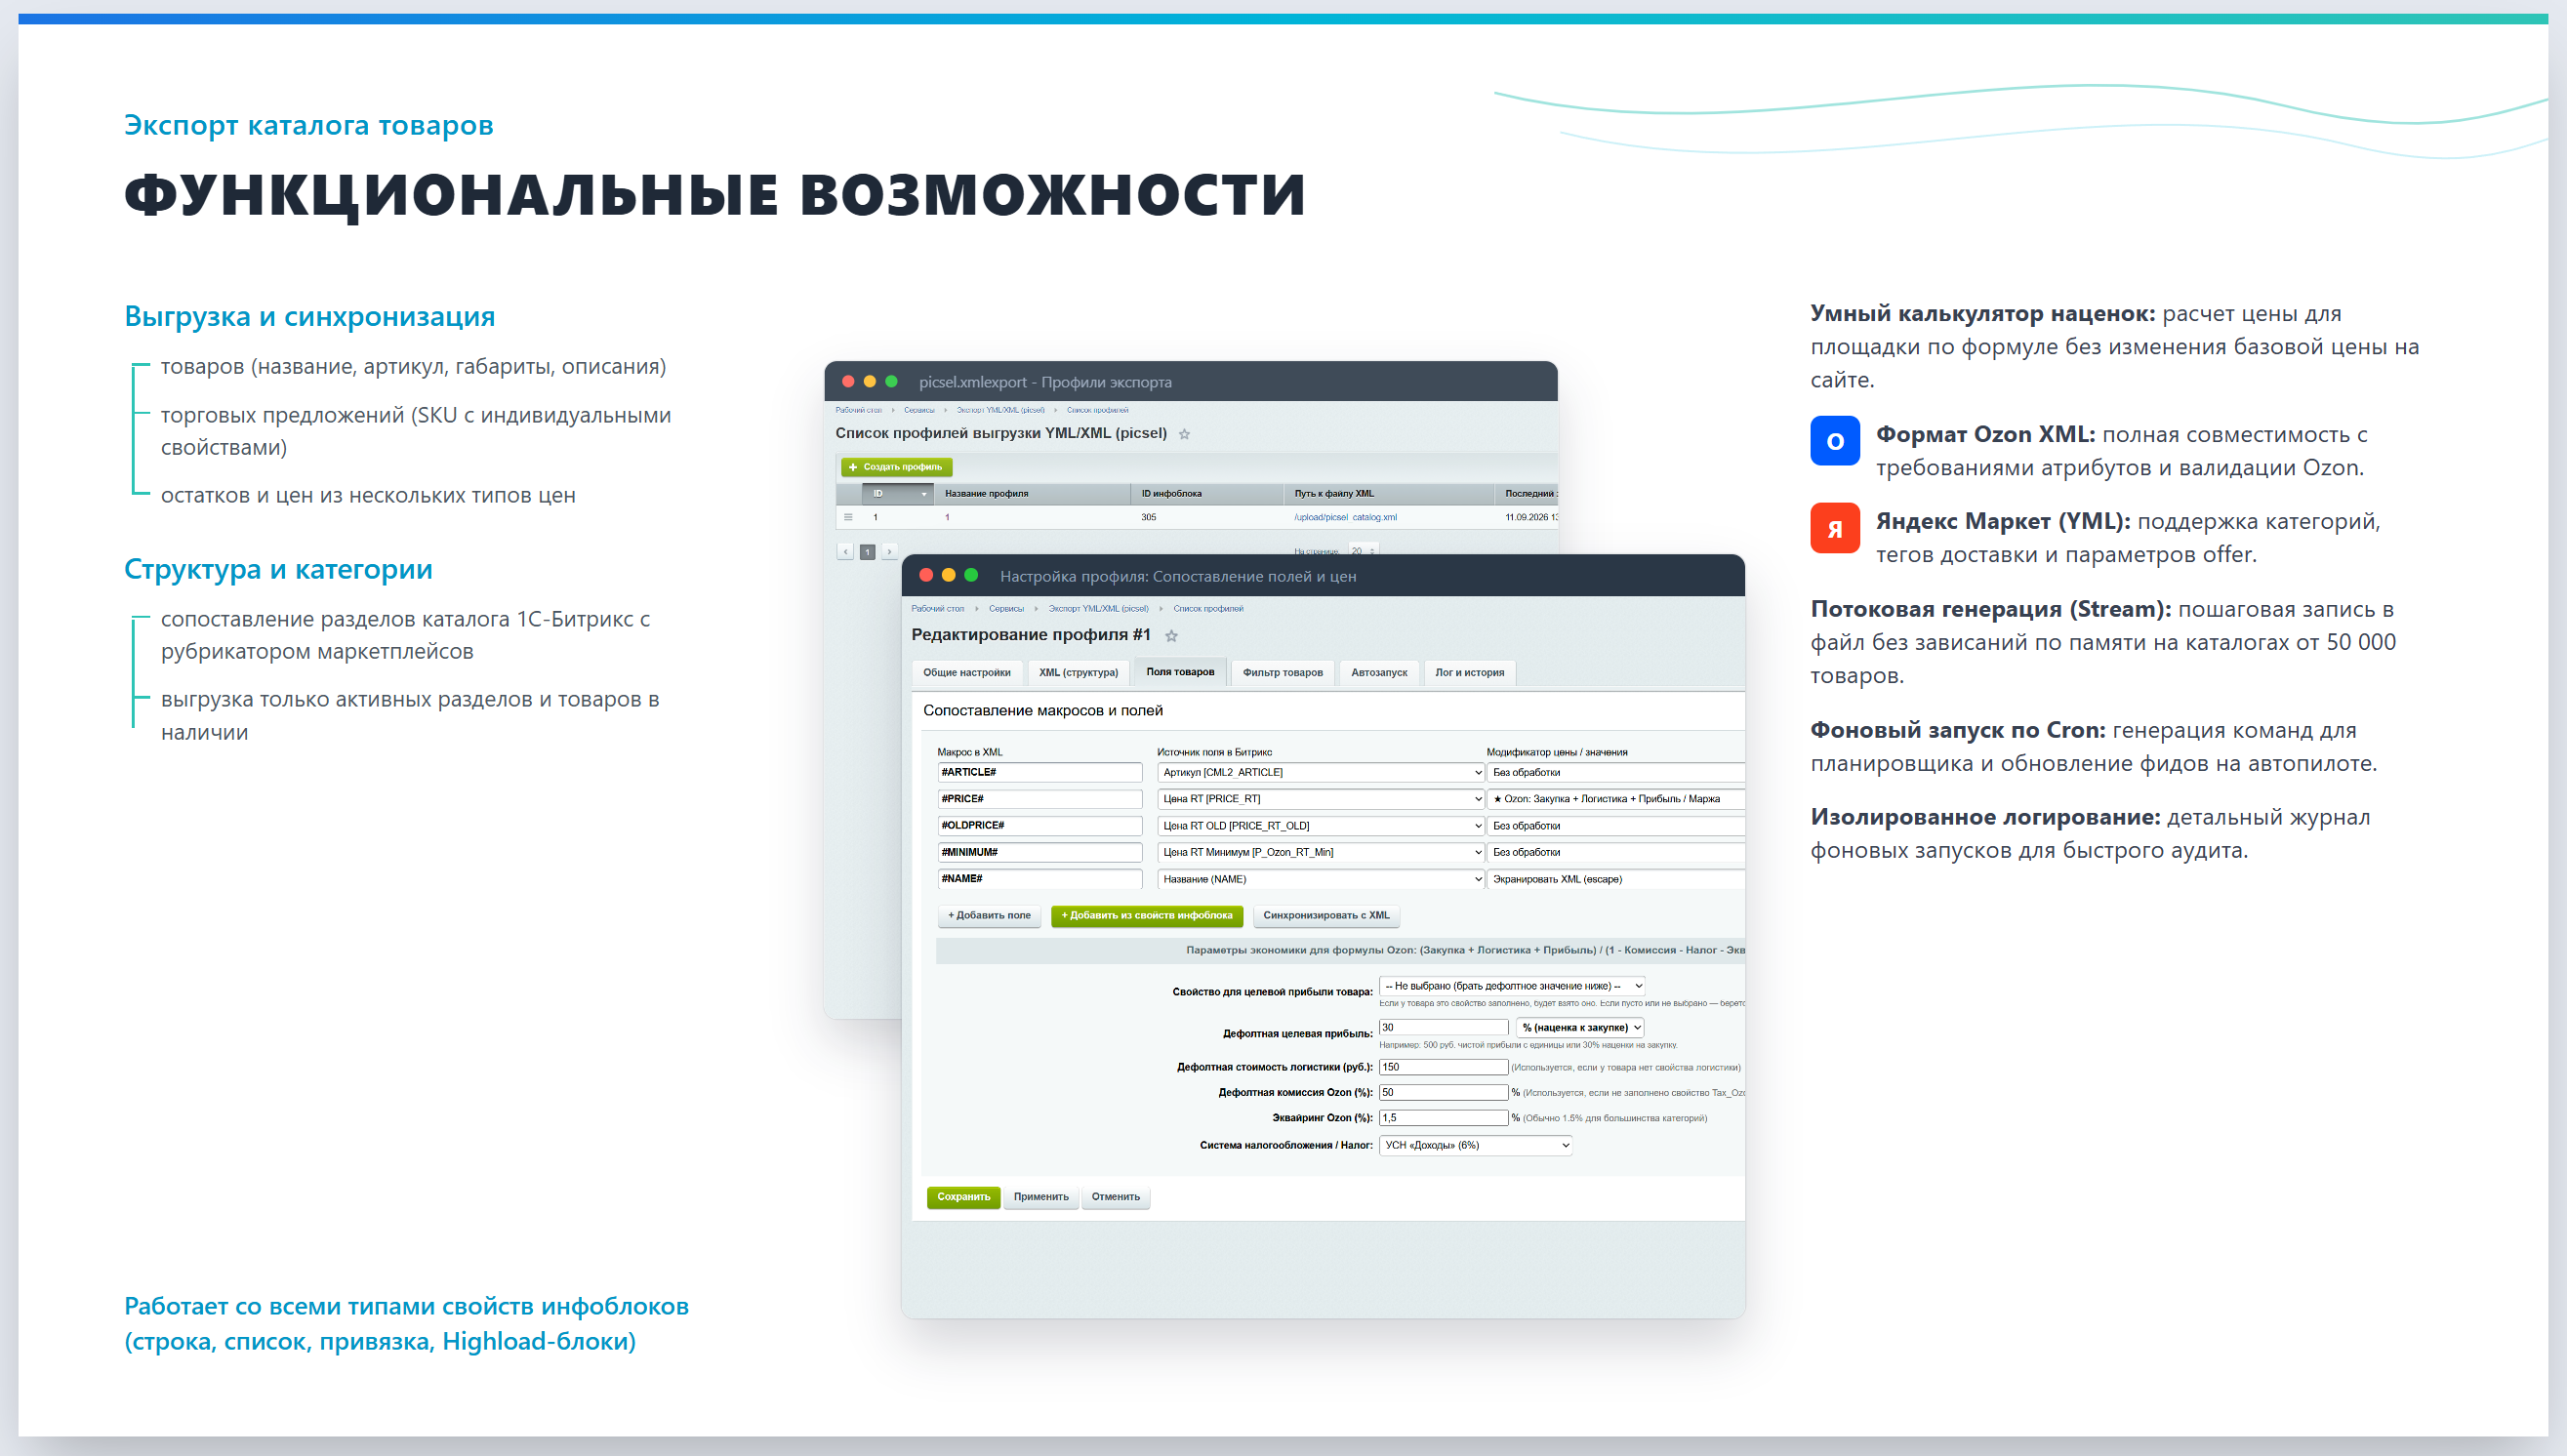Click the Ozon acquiring field '1,5'

pos(1443,1118)
